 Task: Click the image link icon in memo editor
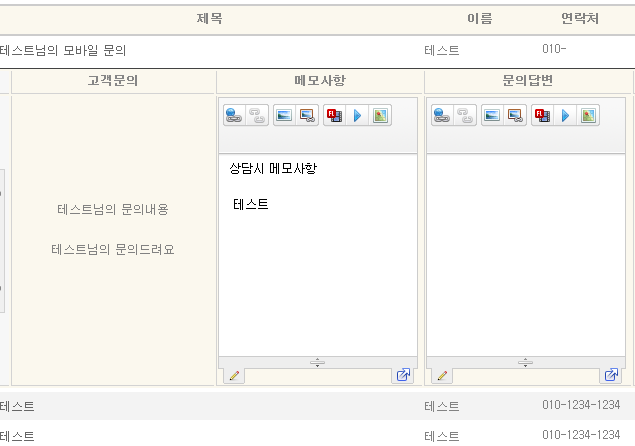pos(307,115)
